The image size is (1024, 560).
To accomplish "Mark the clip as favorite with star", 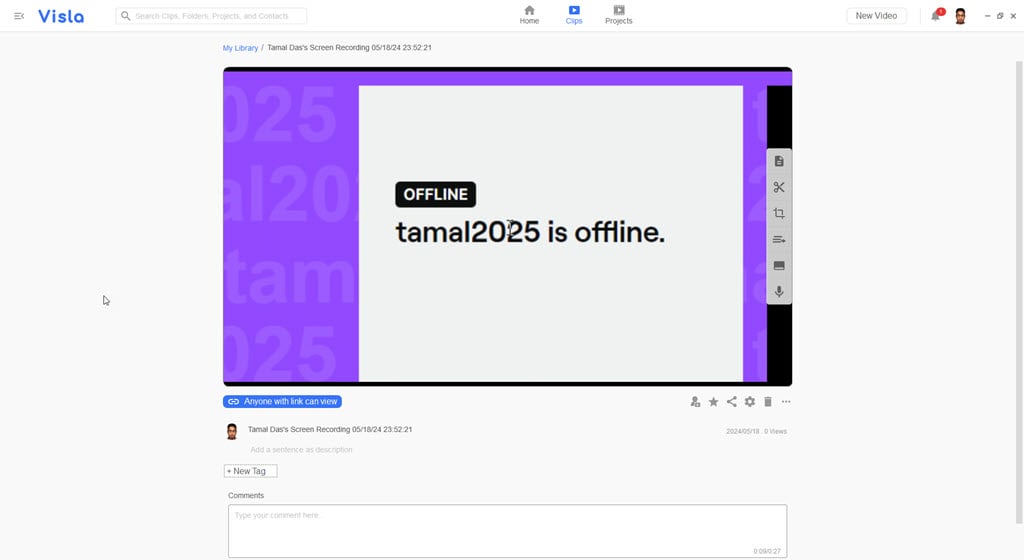I will click(713, 402).
